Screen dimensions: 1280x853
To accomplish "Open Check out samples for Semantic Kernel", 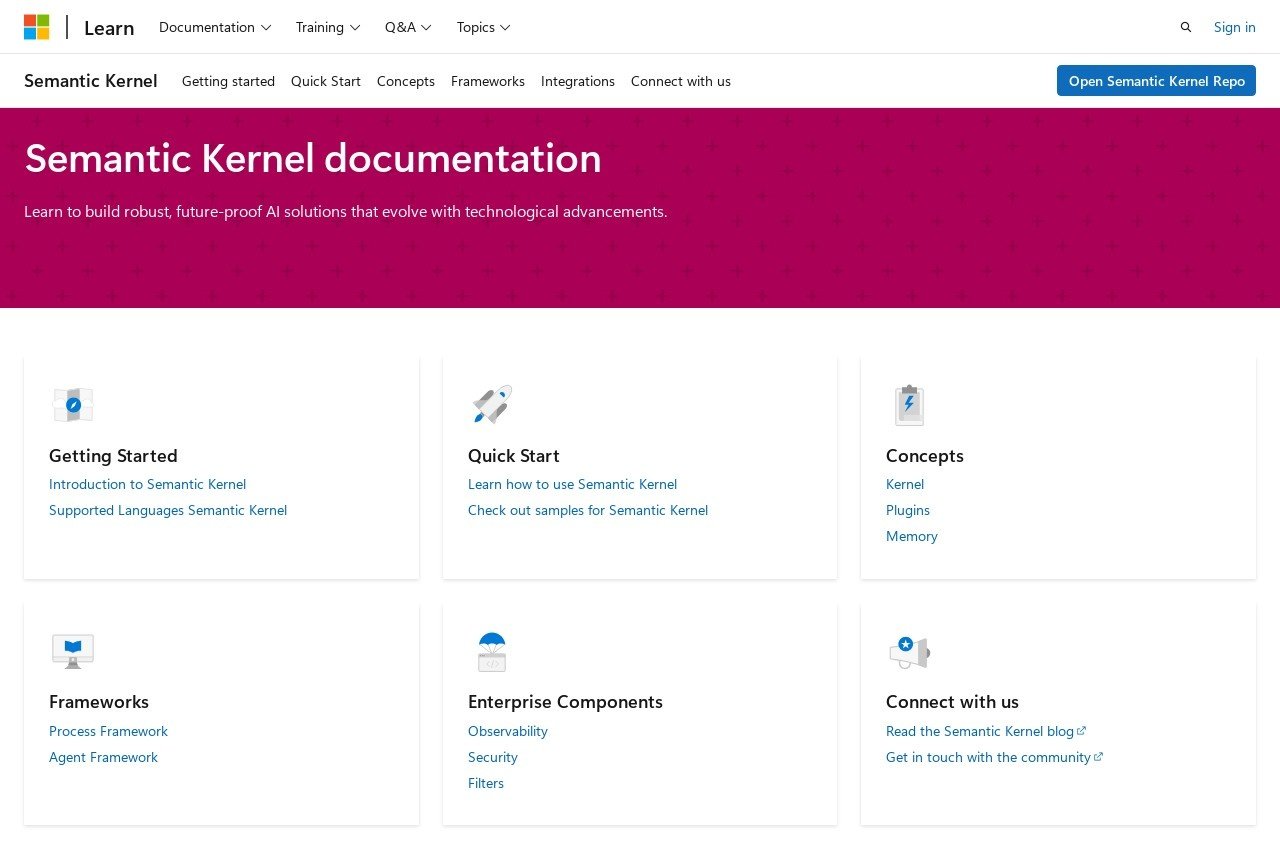I will [588, 510].
